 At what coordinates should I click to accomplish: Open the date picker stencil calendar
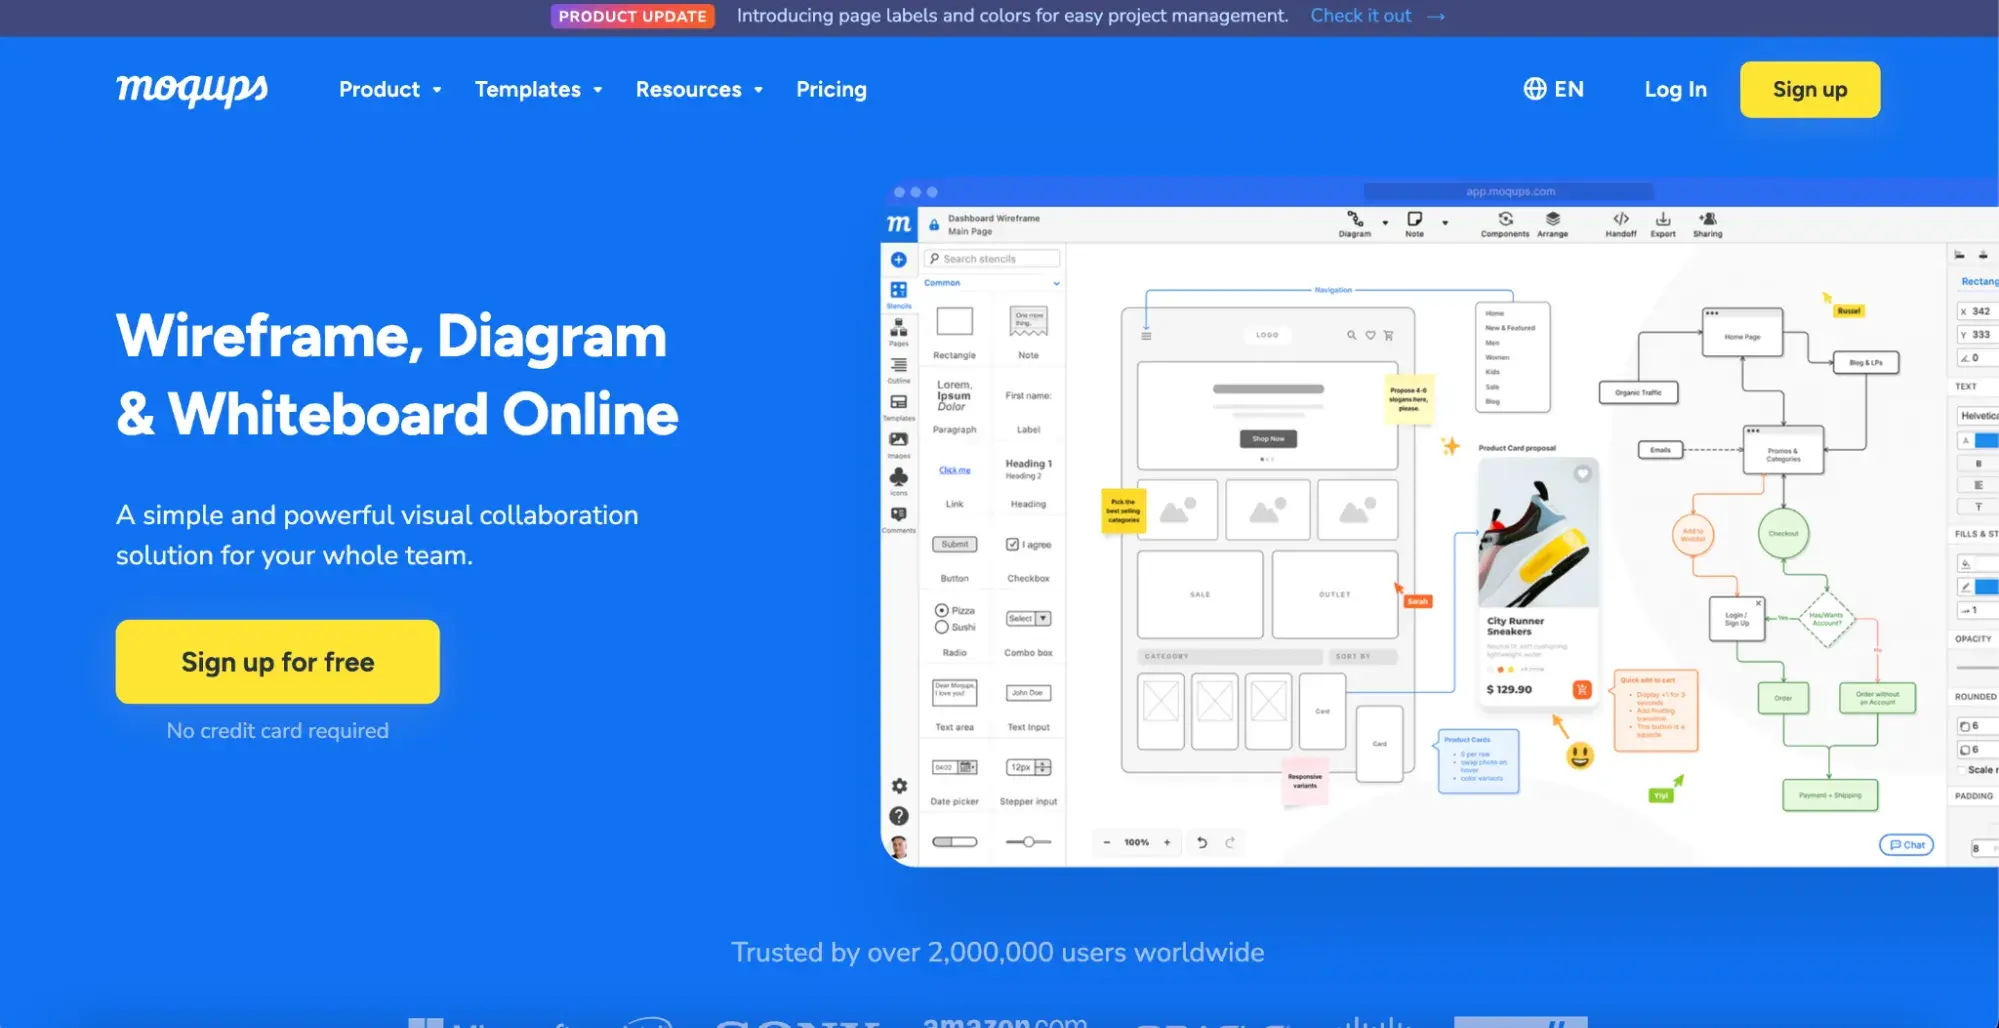click(967, 767)
